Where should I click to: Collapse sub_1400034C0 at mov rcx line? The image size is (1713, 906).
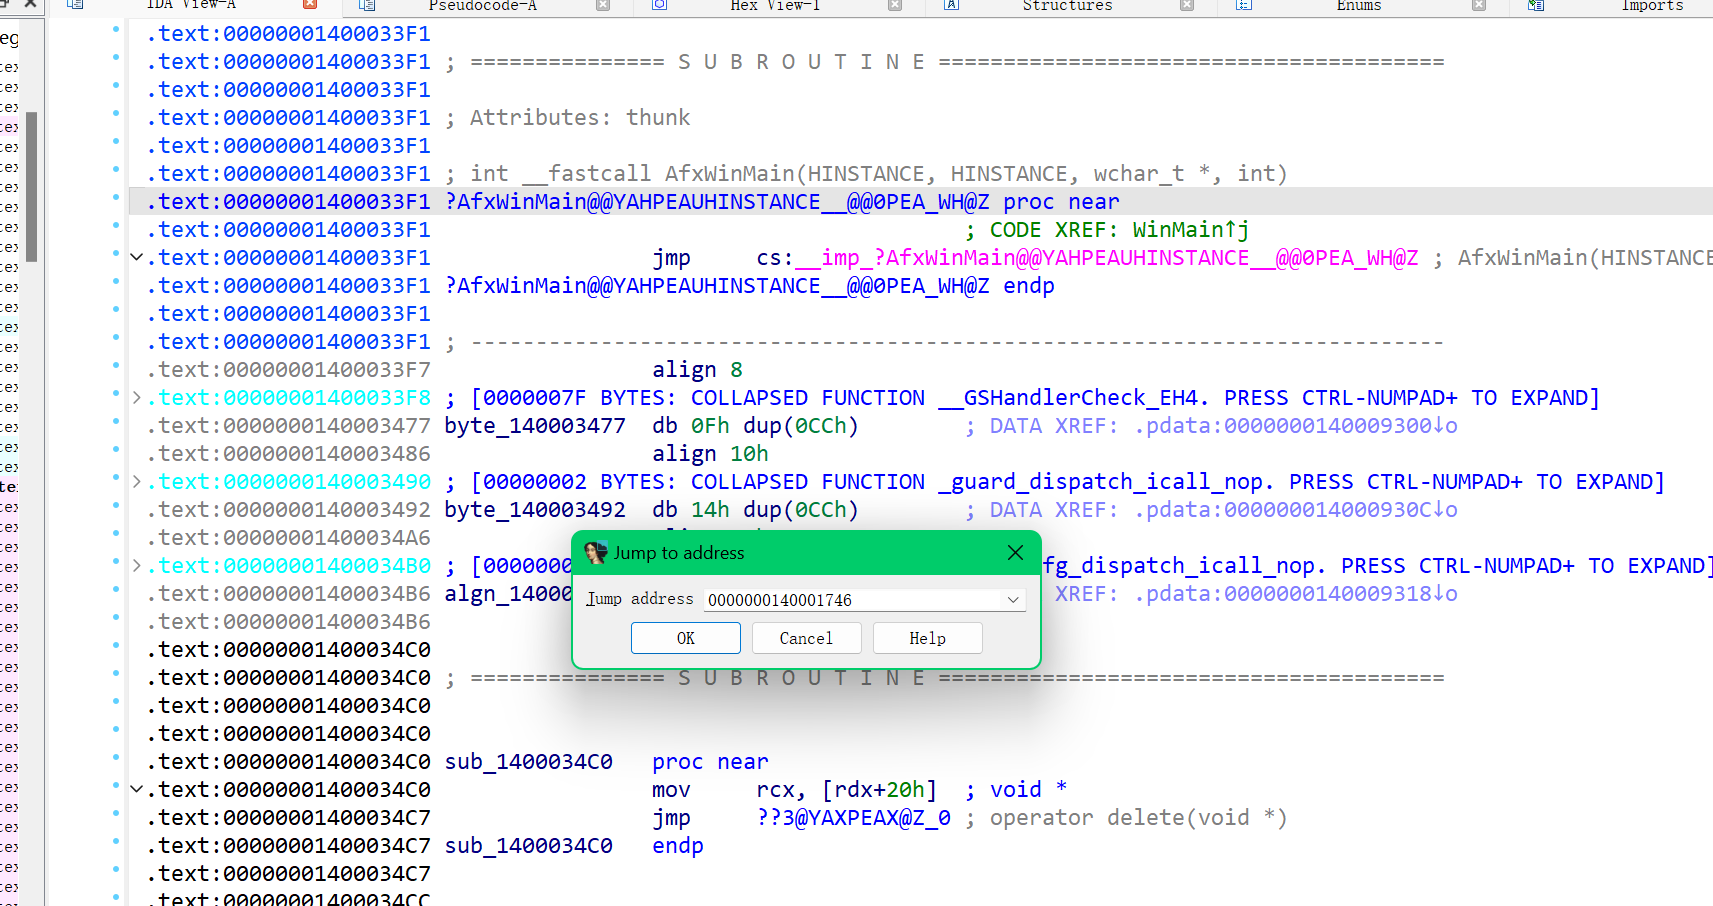click(137, 790)
